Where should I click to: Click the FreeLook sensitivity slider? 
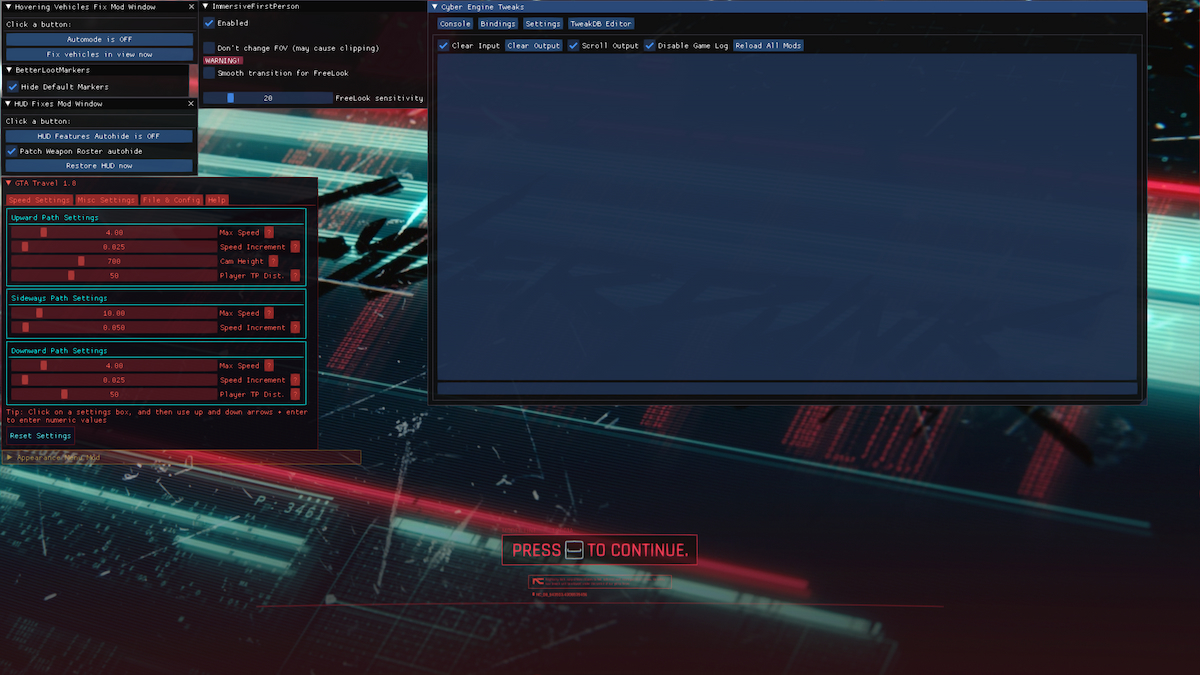[267, 98]
